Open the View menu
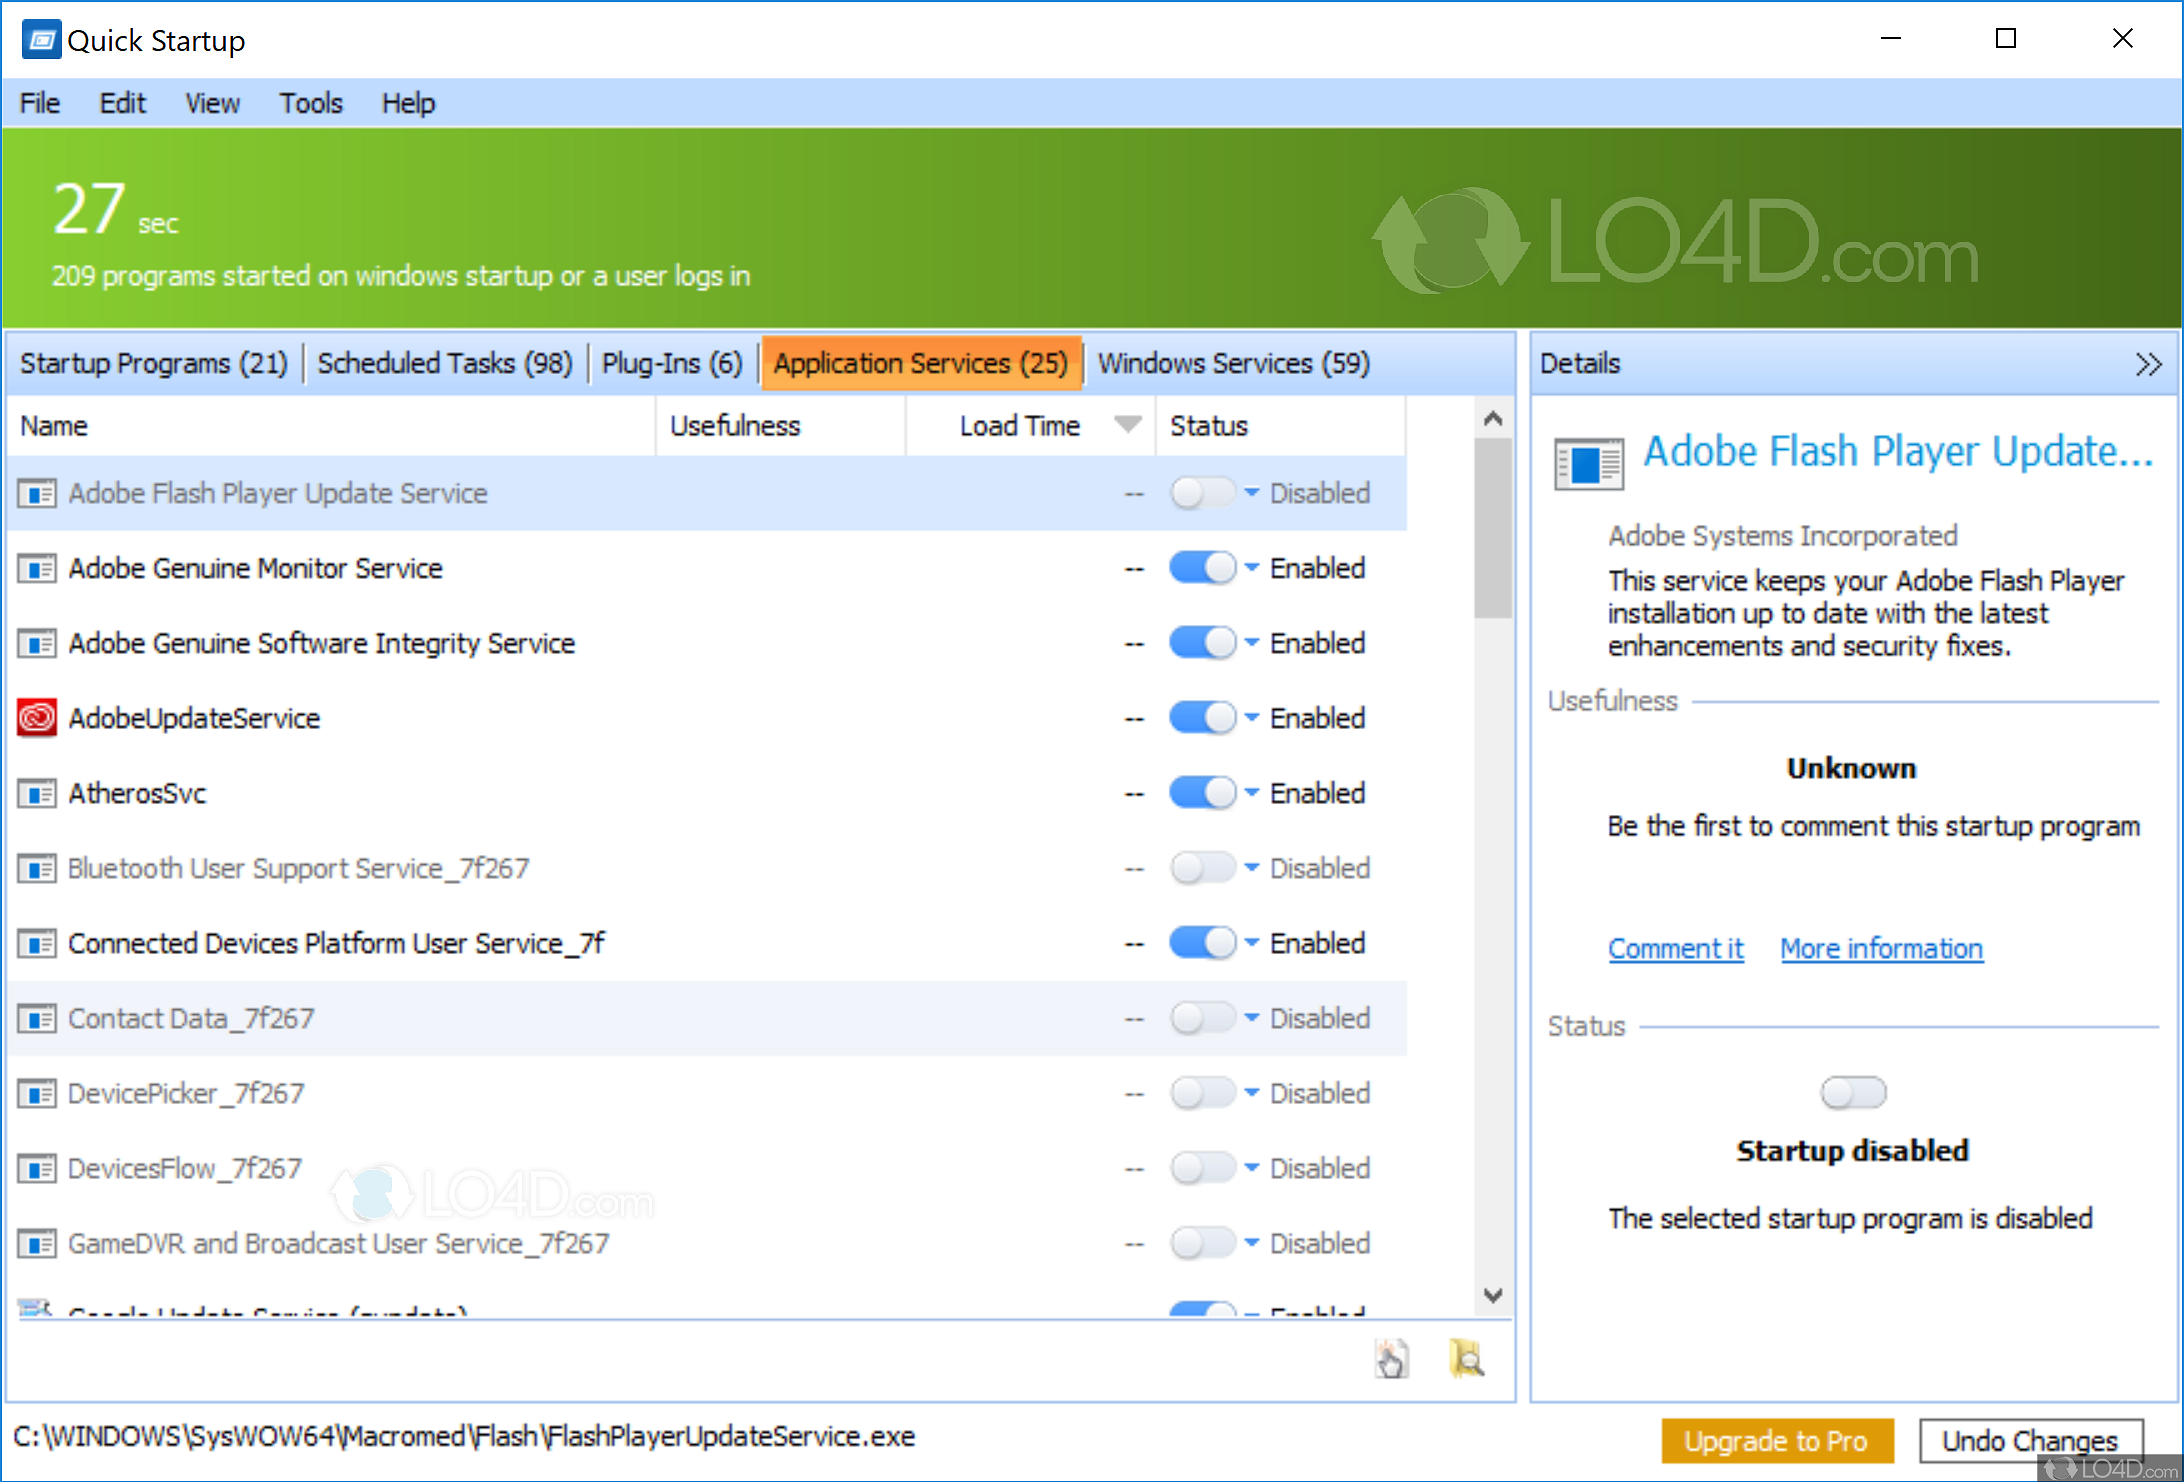This screenshot has height=1482, width=2184. click(x=212, y=103)
